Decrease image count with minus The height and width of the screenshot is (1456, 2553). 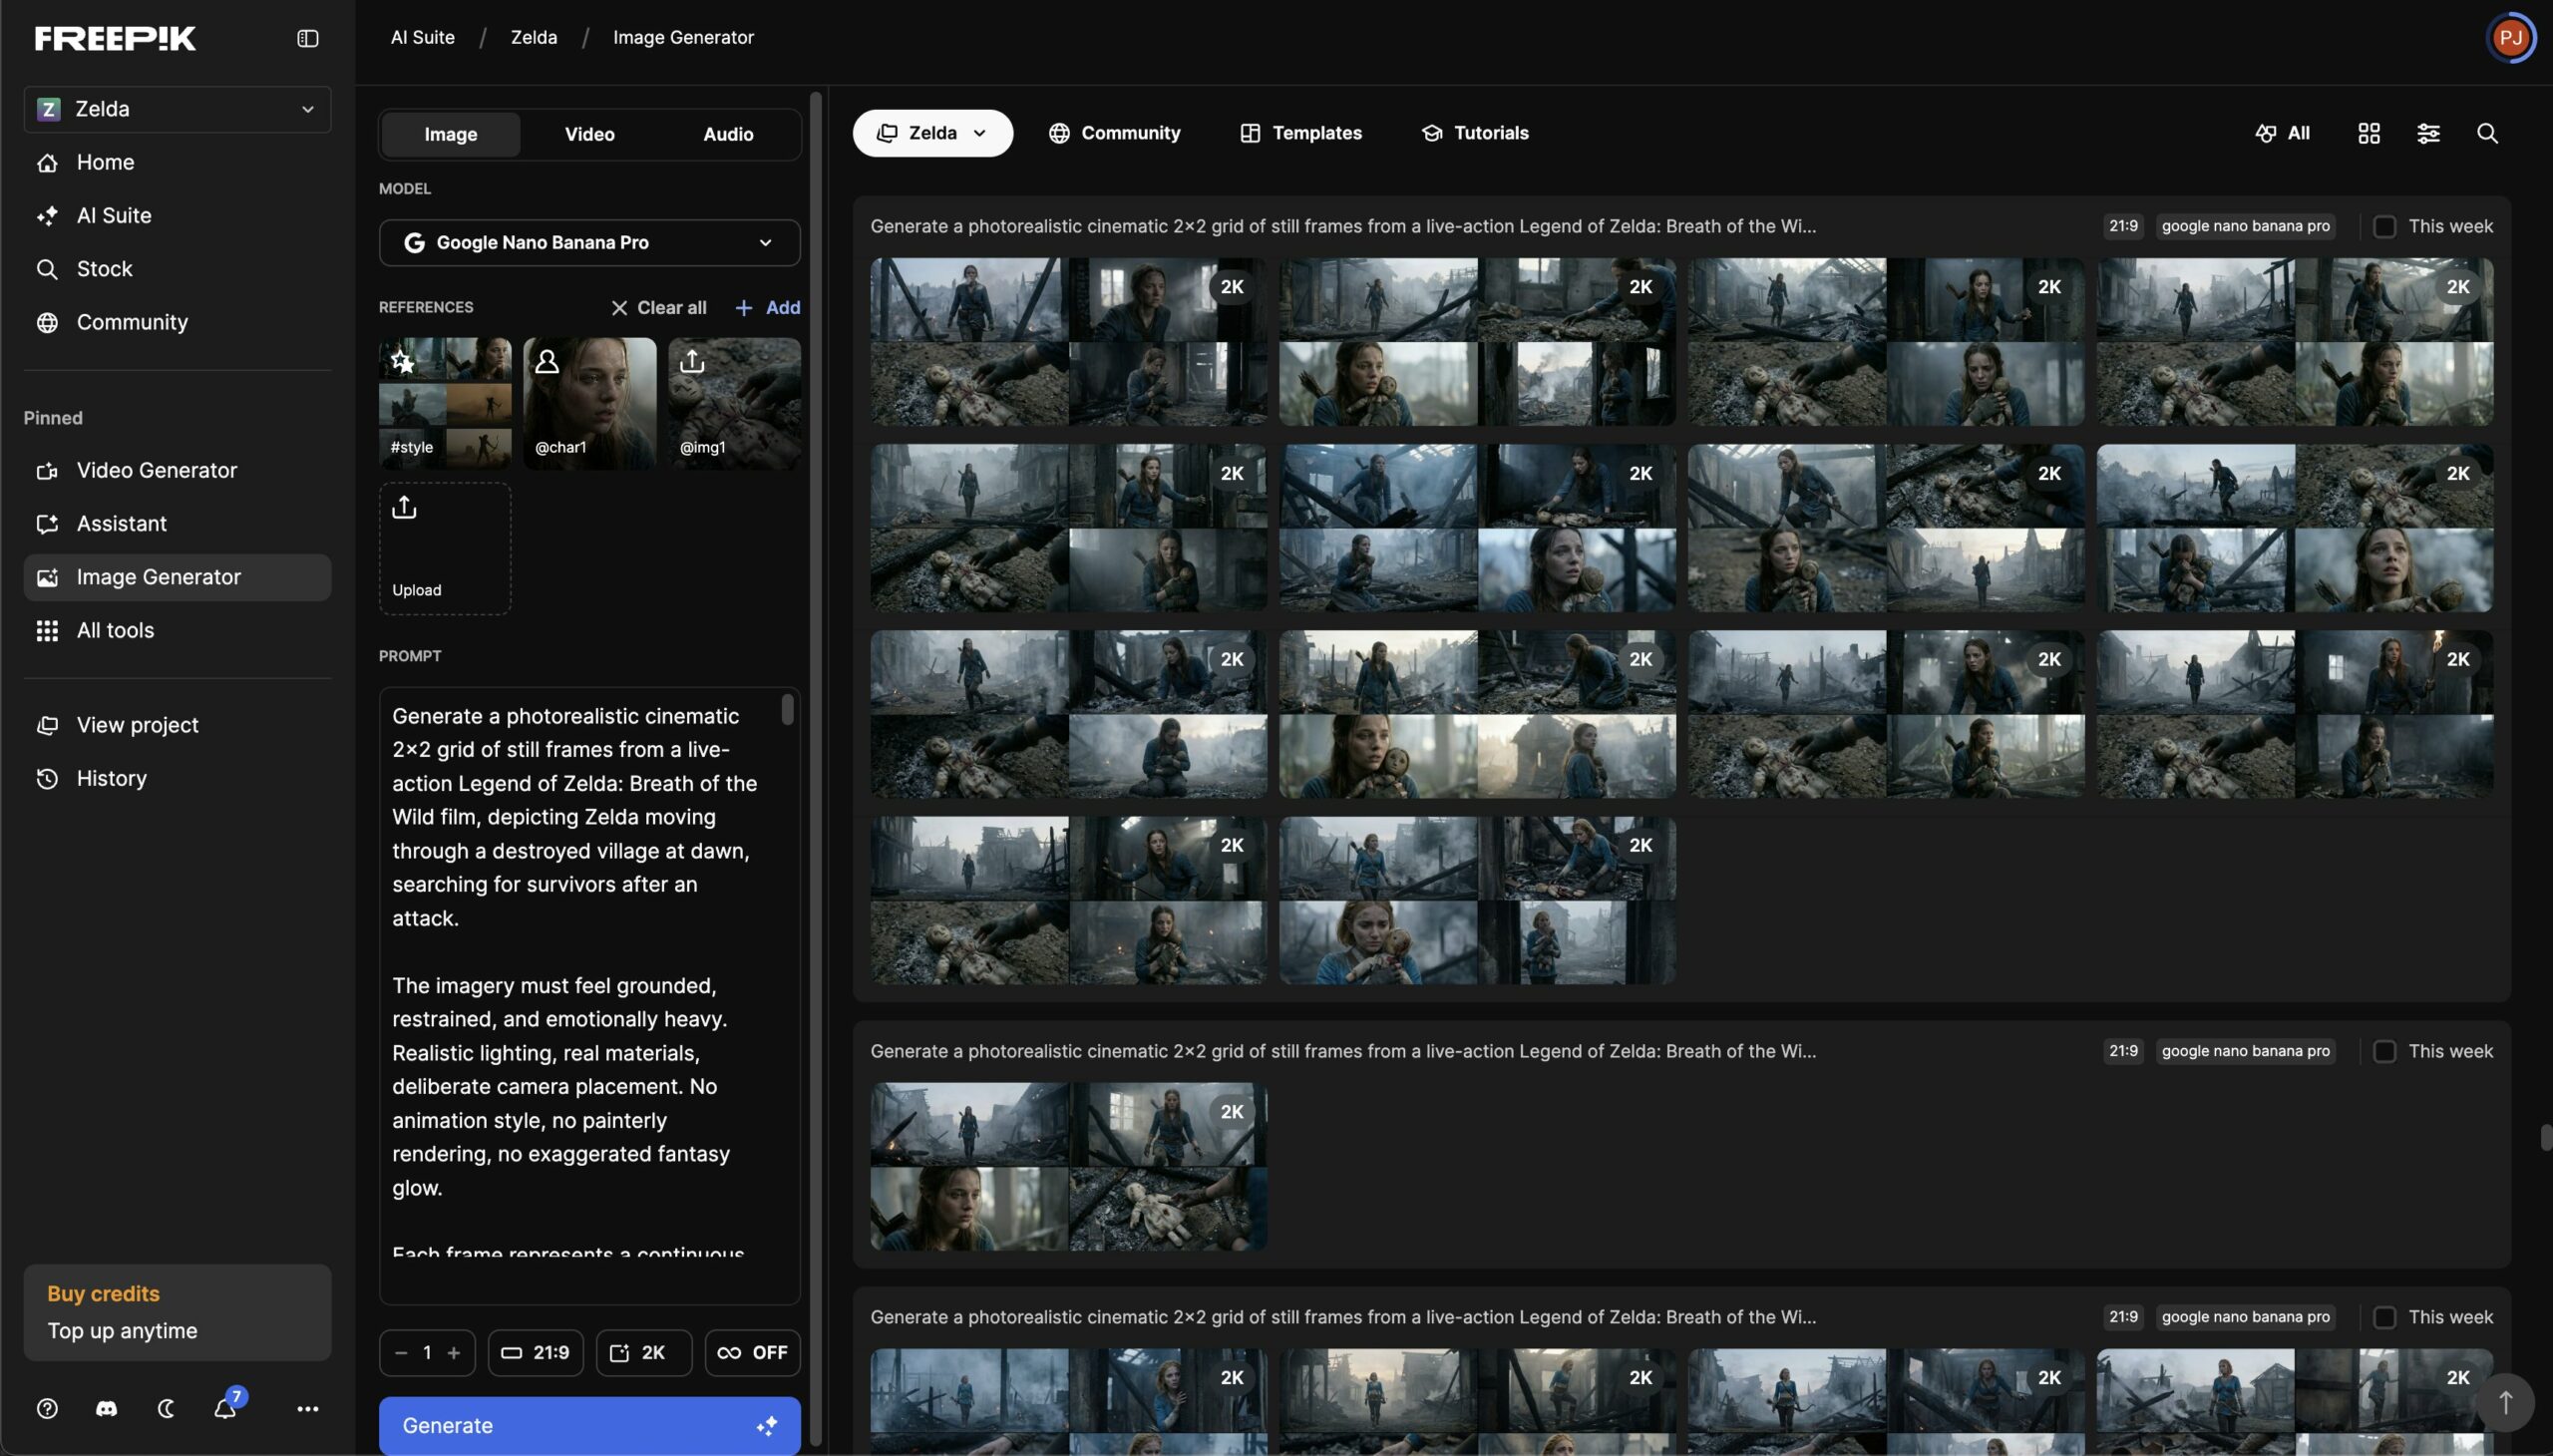coord(401,1352)
